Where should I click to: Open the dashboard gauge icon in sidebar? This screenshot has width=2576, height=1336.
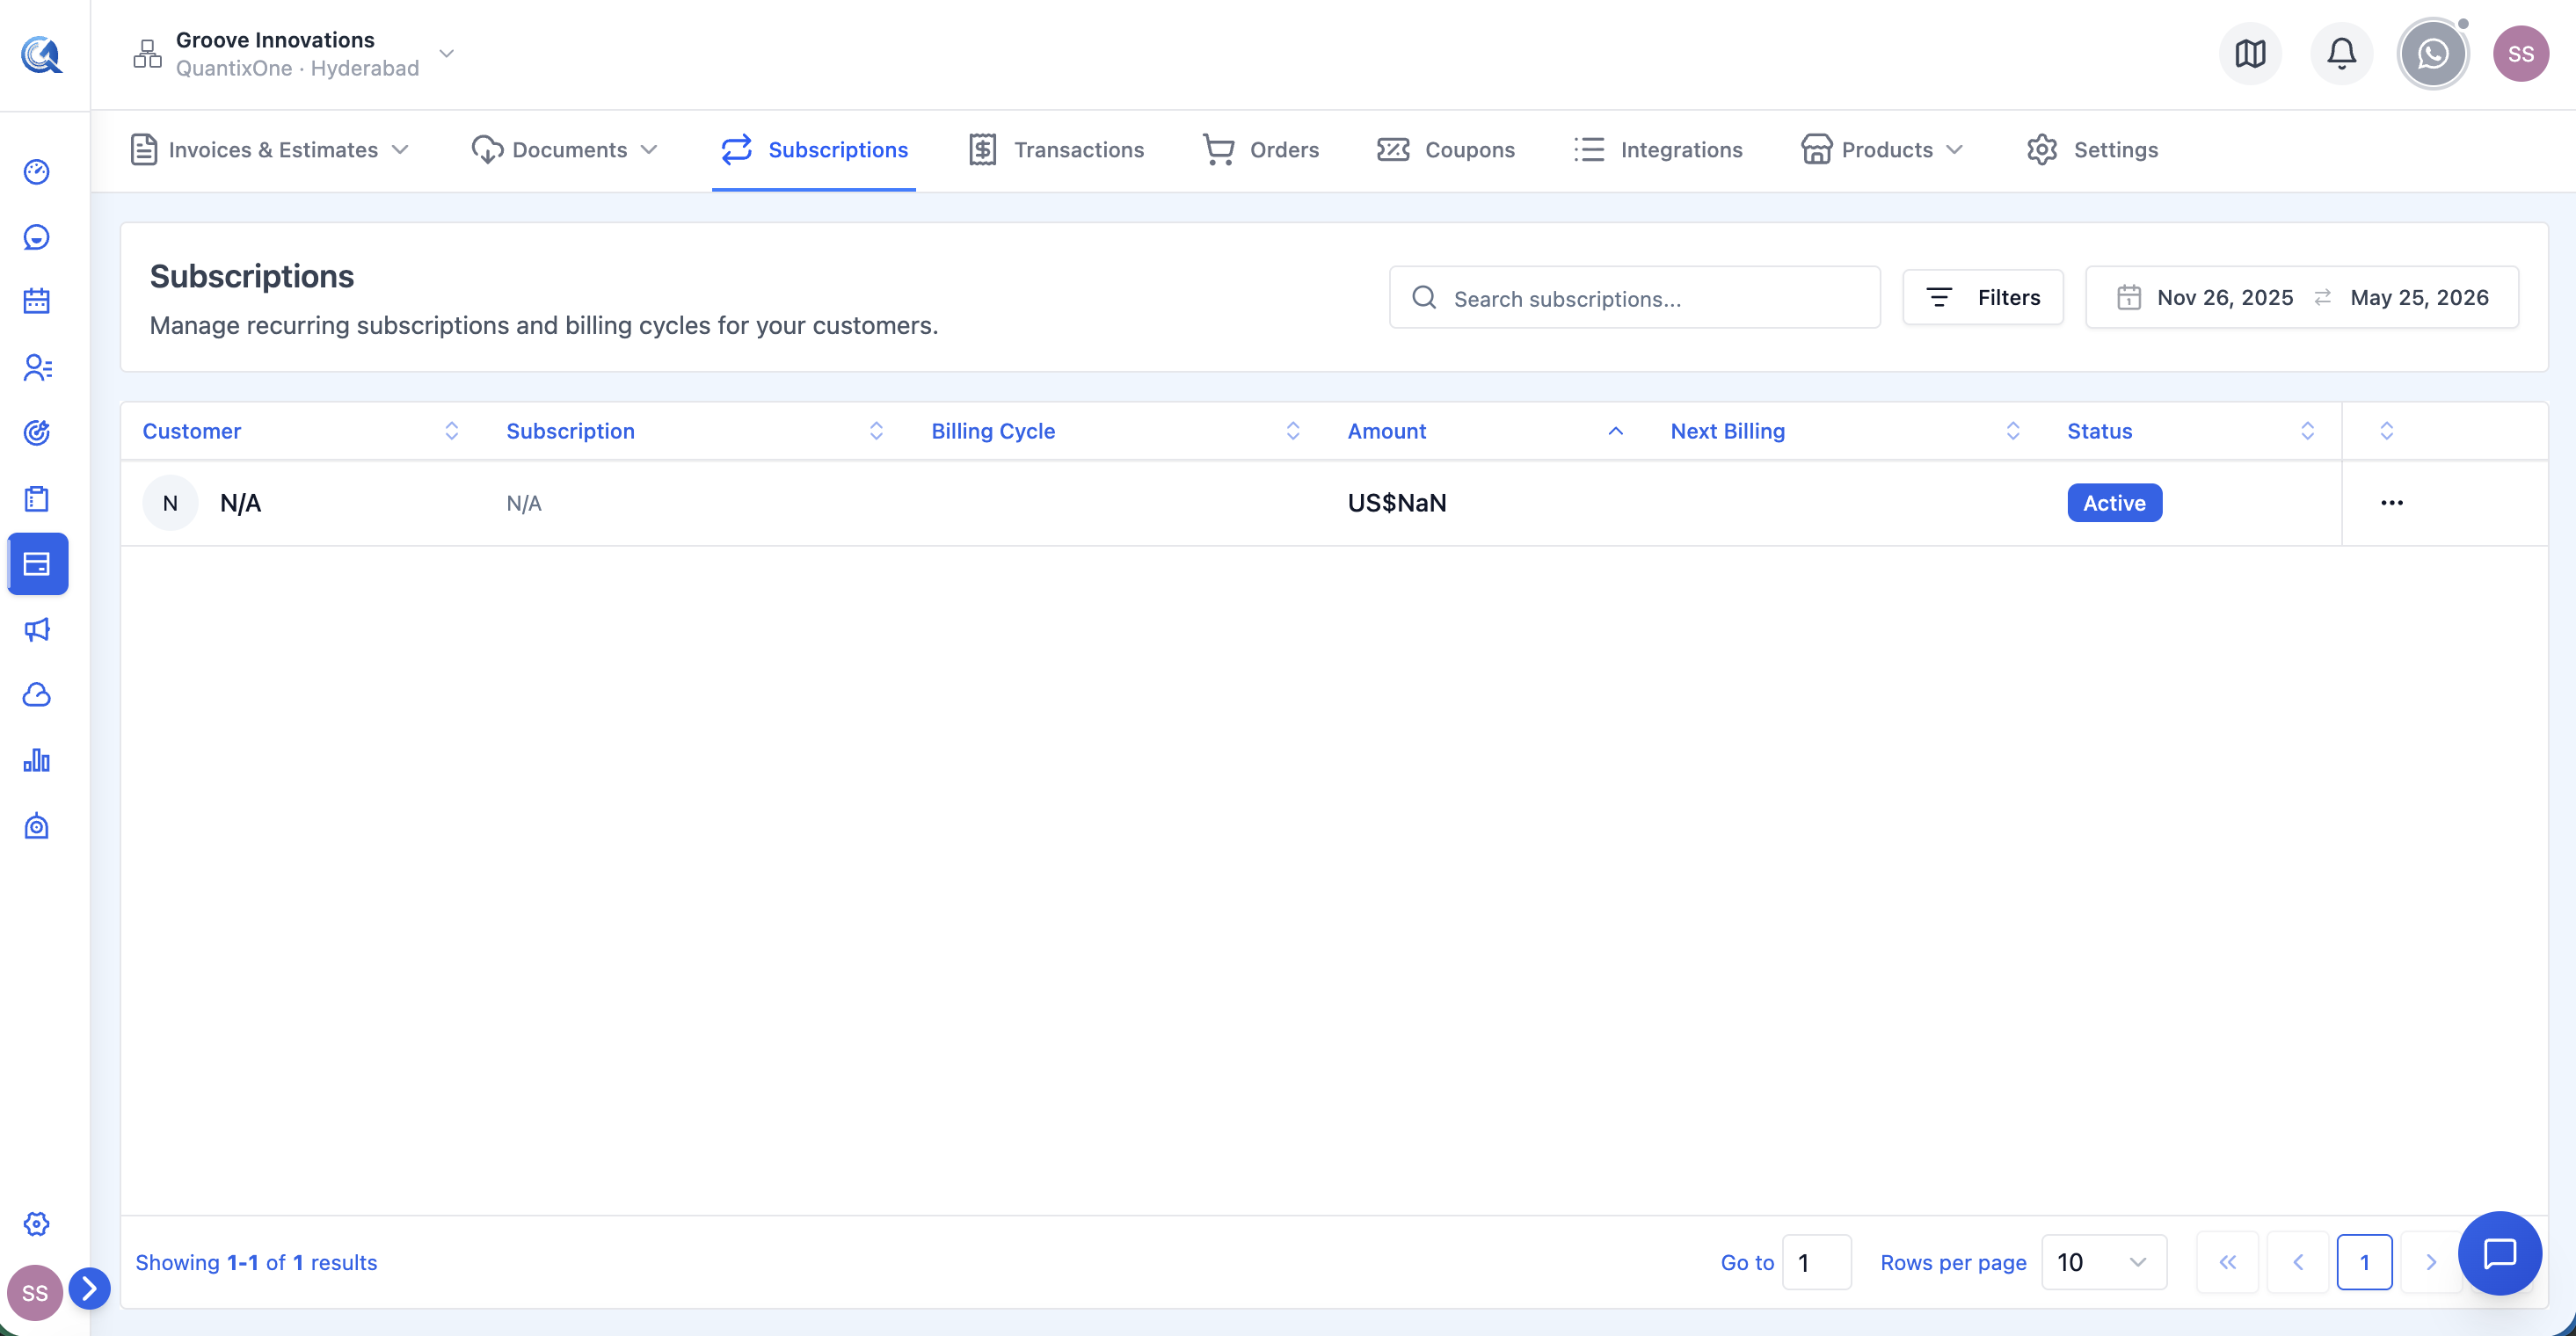37,172
